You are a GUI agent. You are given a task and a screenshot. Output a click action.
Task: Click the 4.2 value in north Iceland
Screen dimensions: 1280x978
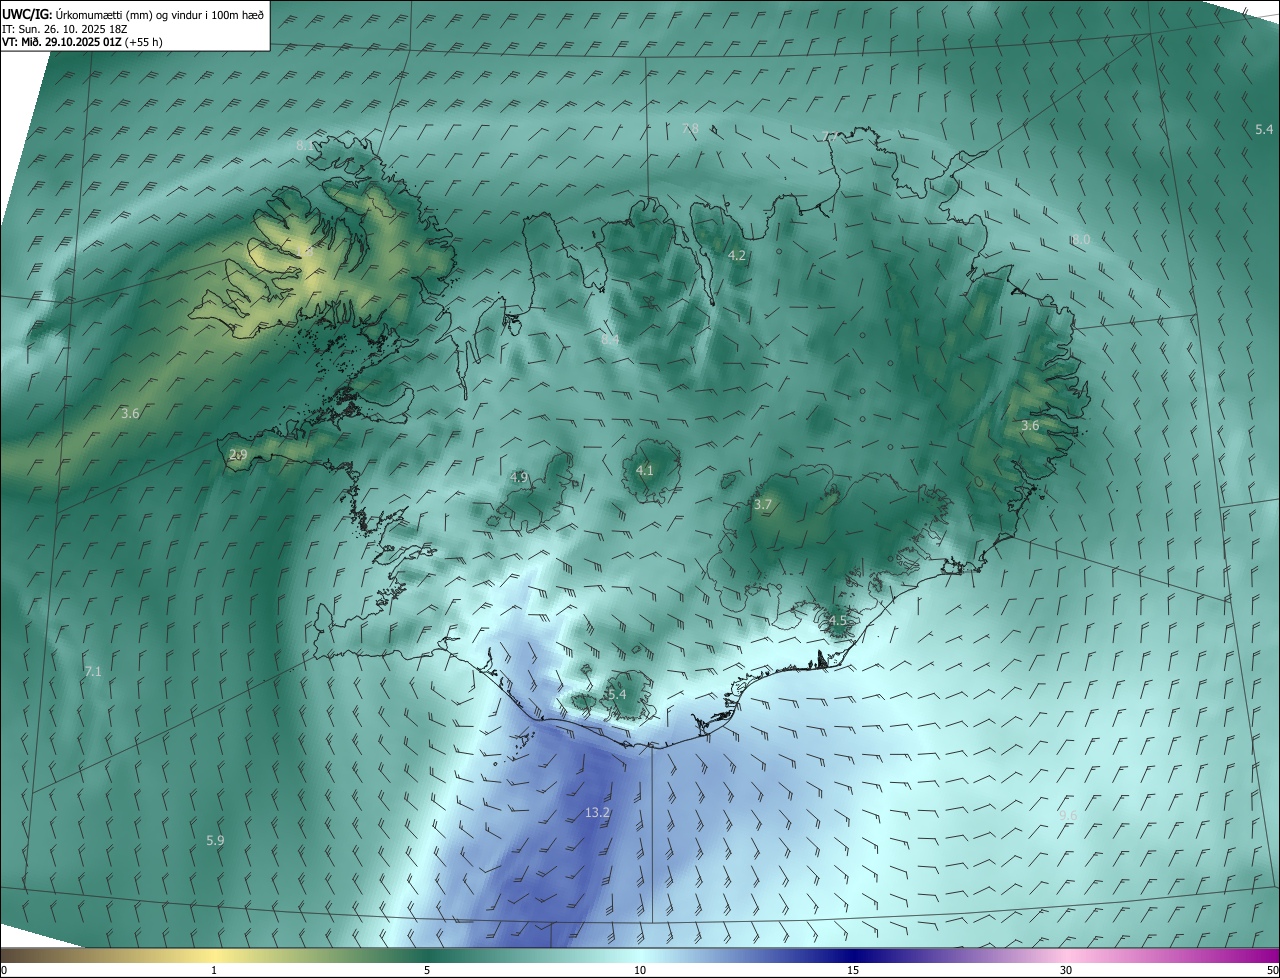tap(737, 256)
